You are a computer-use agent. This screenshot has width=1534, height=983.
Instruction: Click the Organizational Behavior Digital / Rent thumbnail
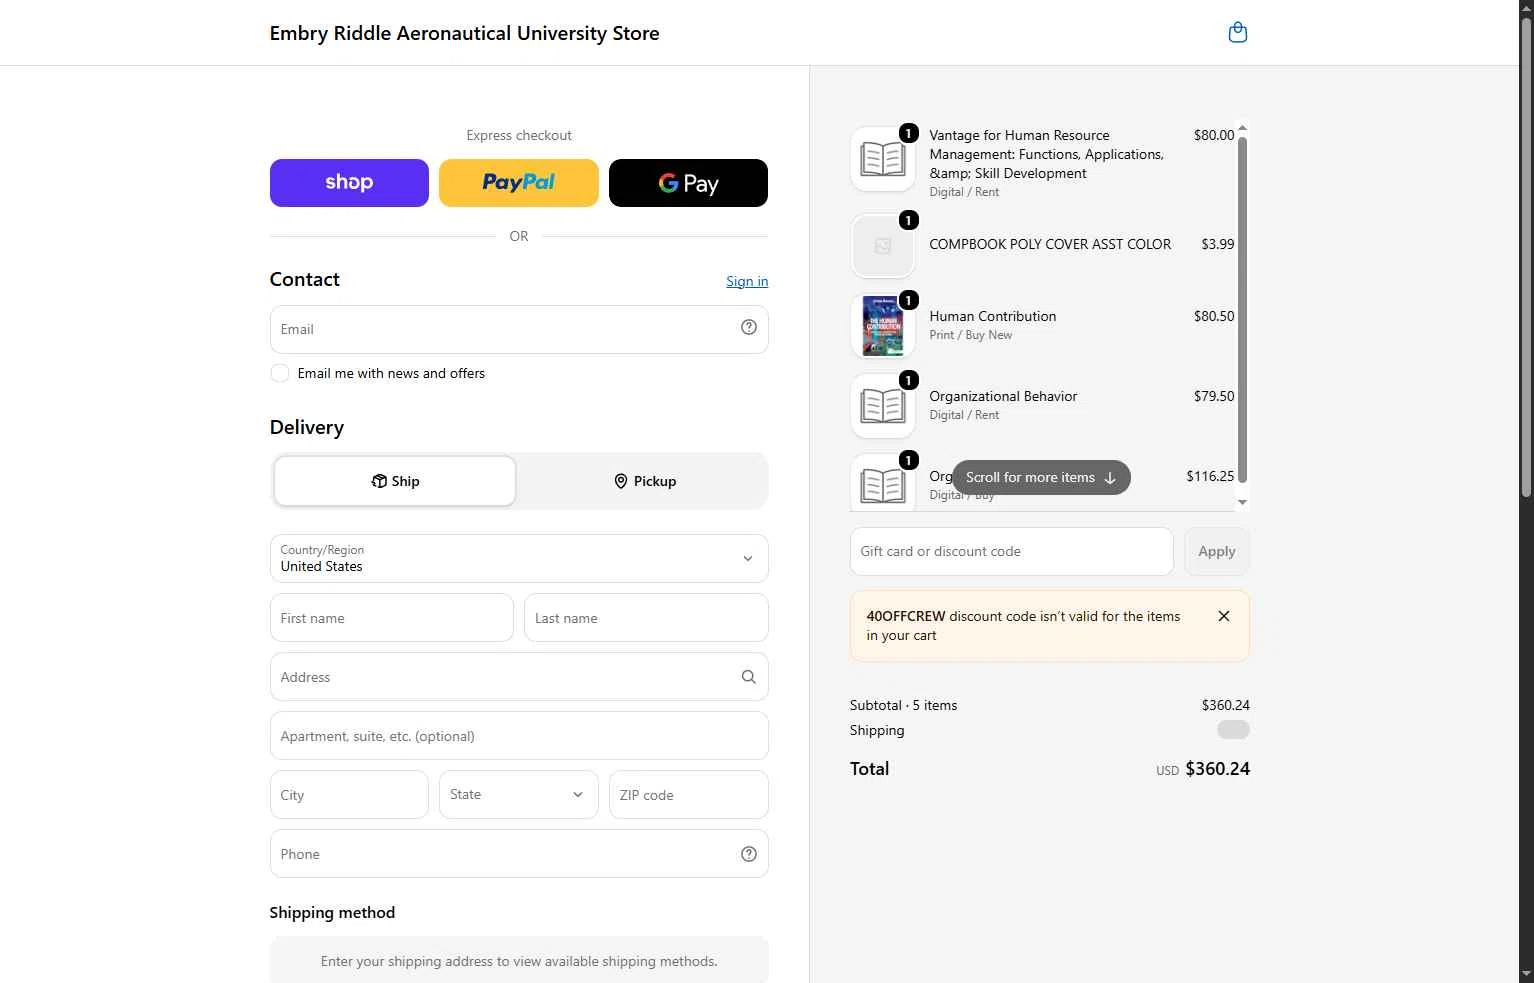[883, 406]
